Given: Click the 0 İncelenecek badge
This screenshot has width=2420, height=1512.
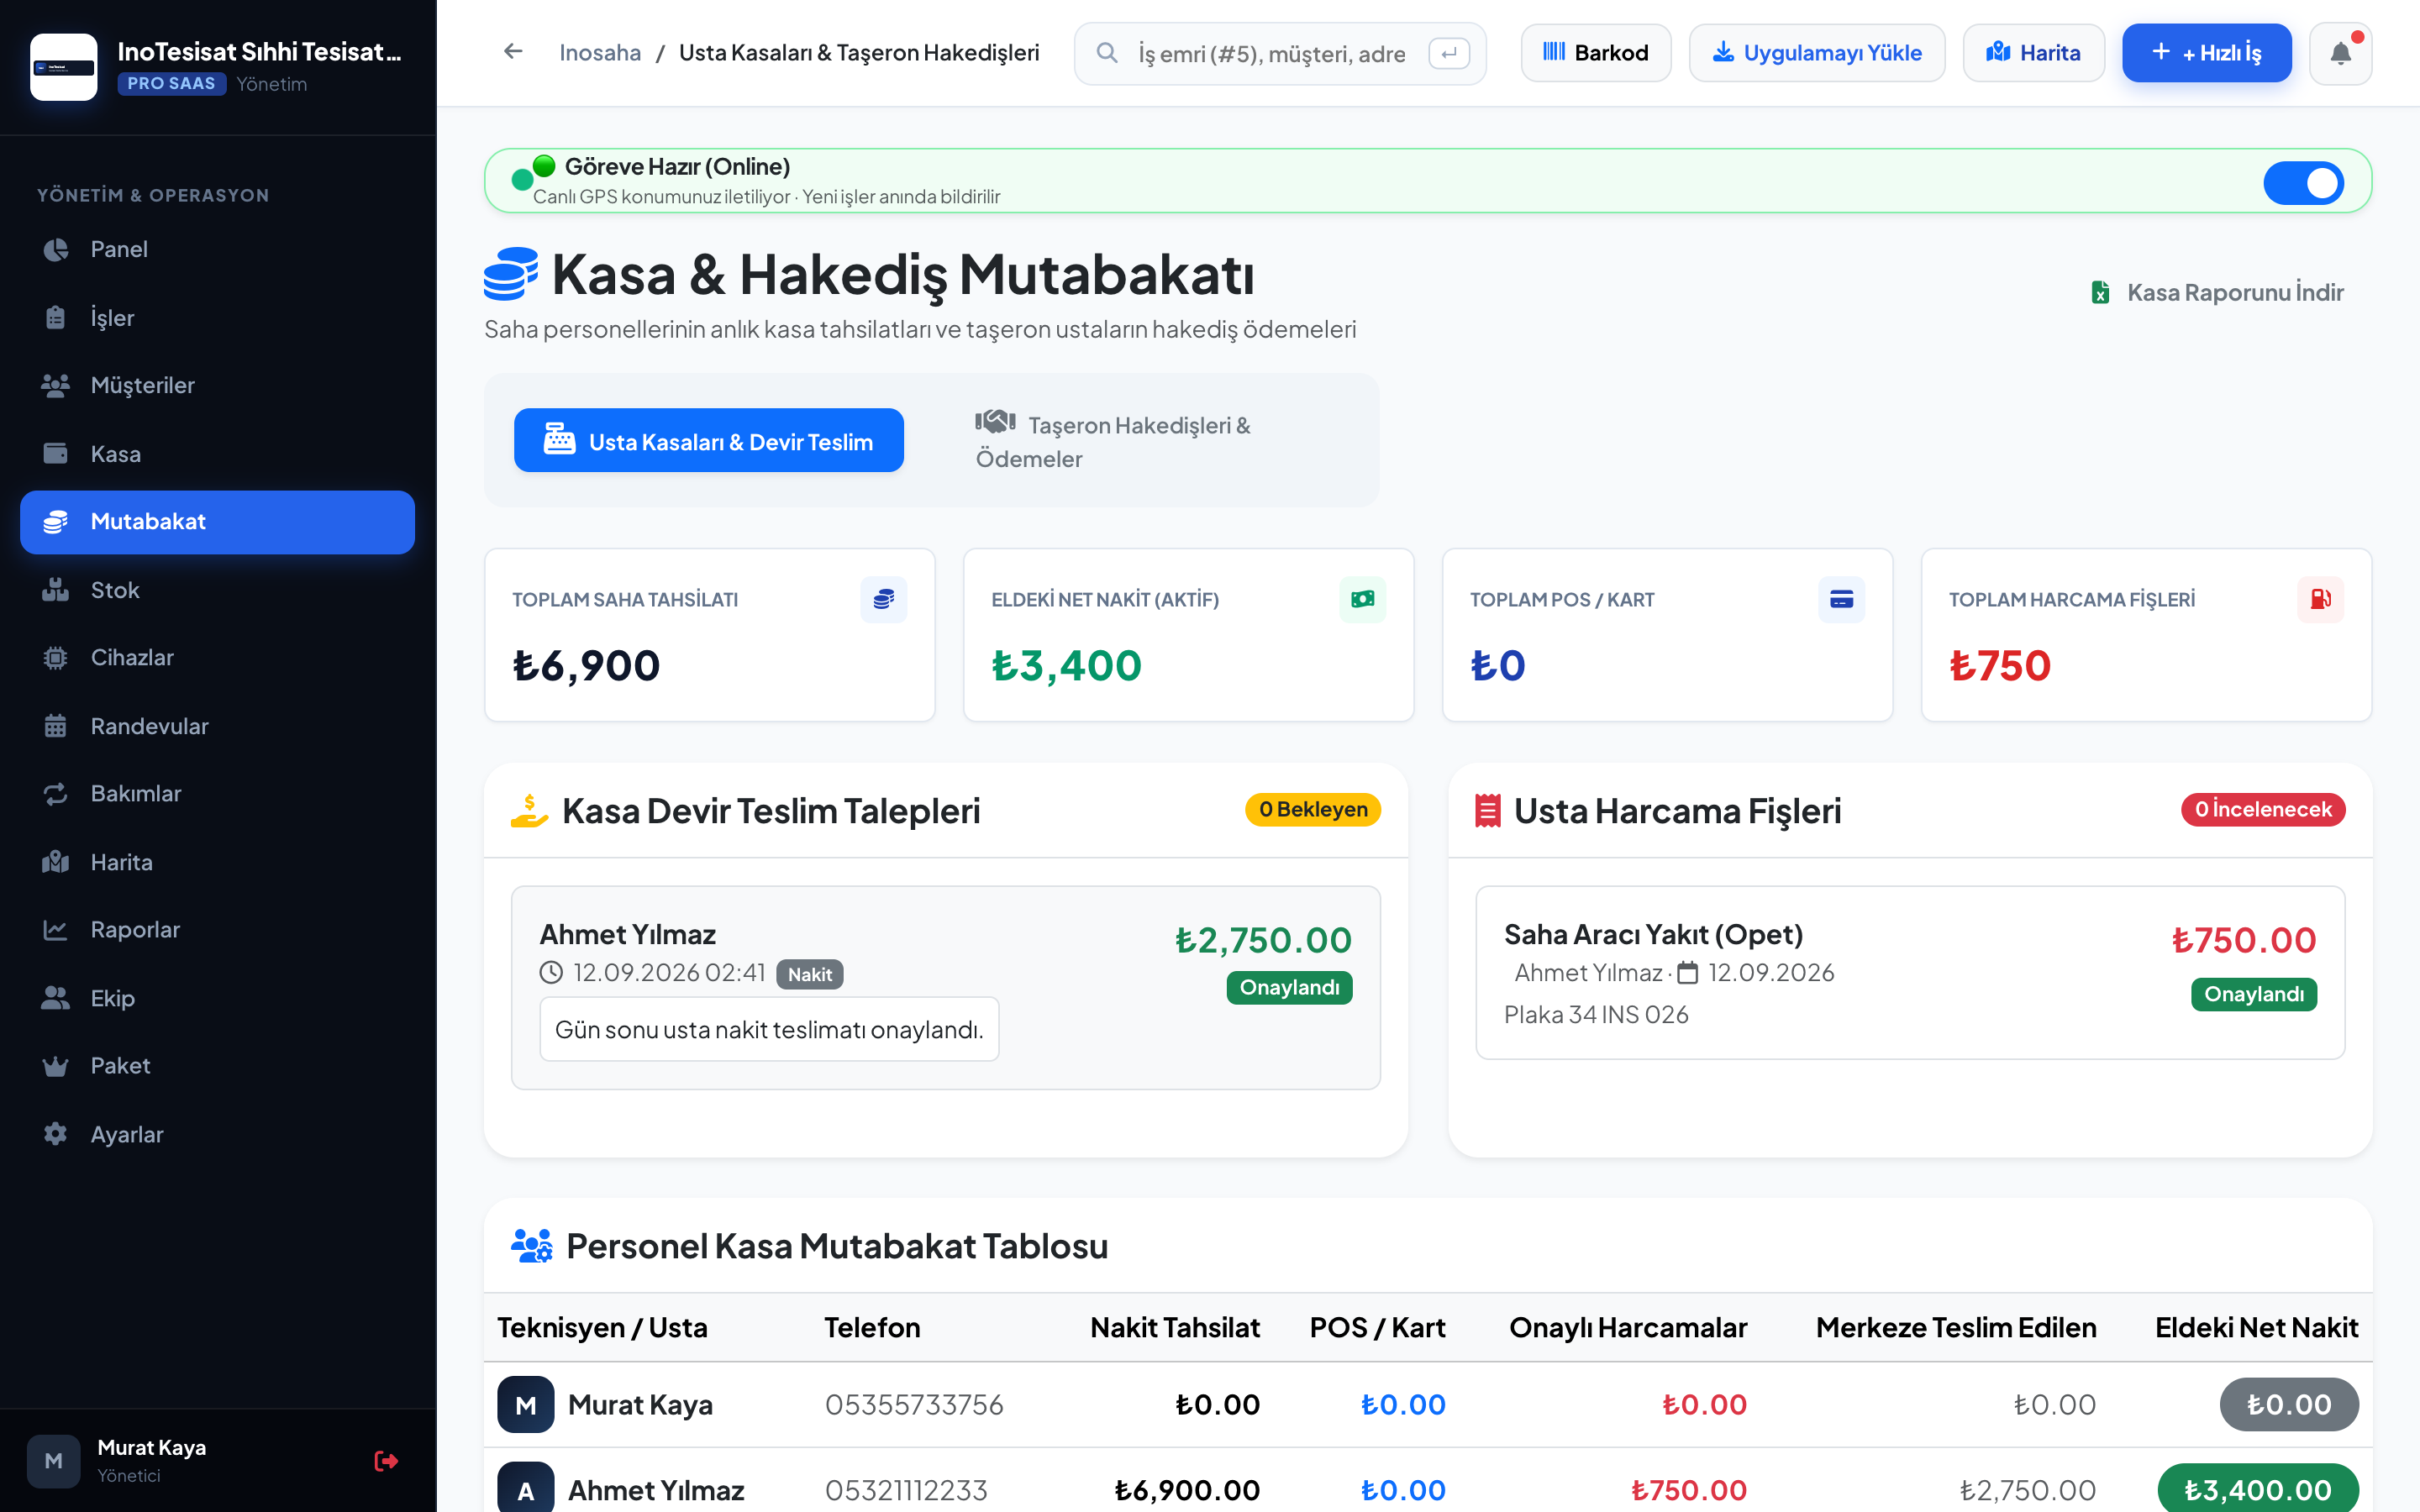Looking at the screenshot, I should click(x=2262, y=809).
